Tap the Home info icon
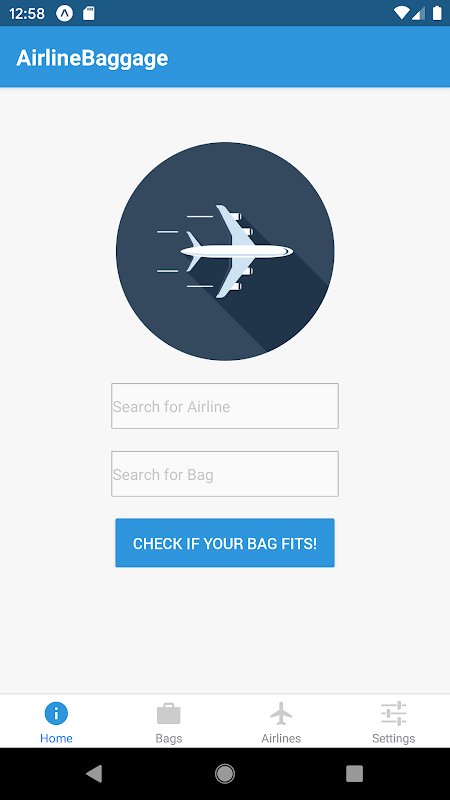The width and height of the screenshot is (450, 800). [56, 713]
